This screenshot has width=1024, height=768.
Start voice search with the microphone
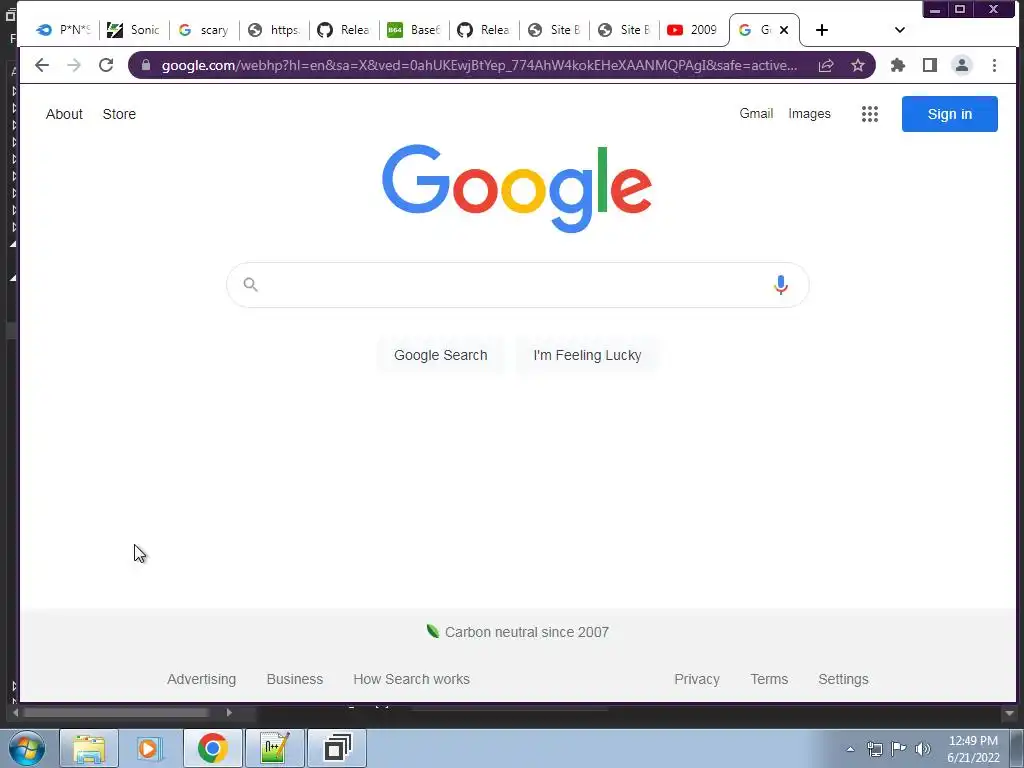point(780,285)
